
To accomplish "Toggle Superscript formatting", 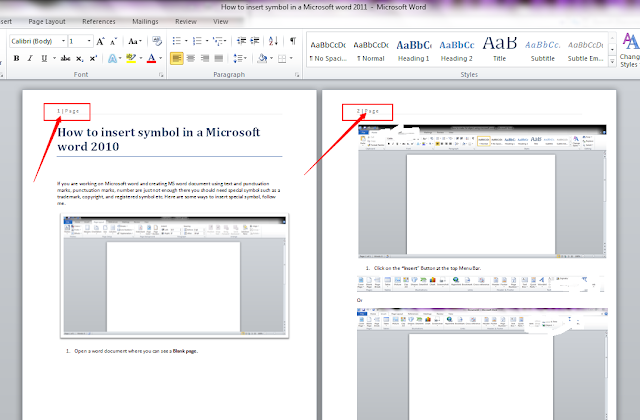I will [93, 58].
